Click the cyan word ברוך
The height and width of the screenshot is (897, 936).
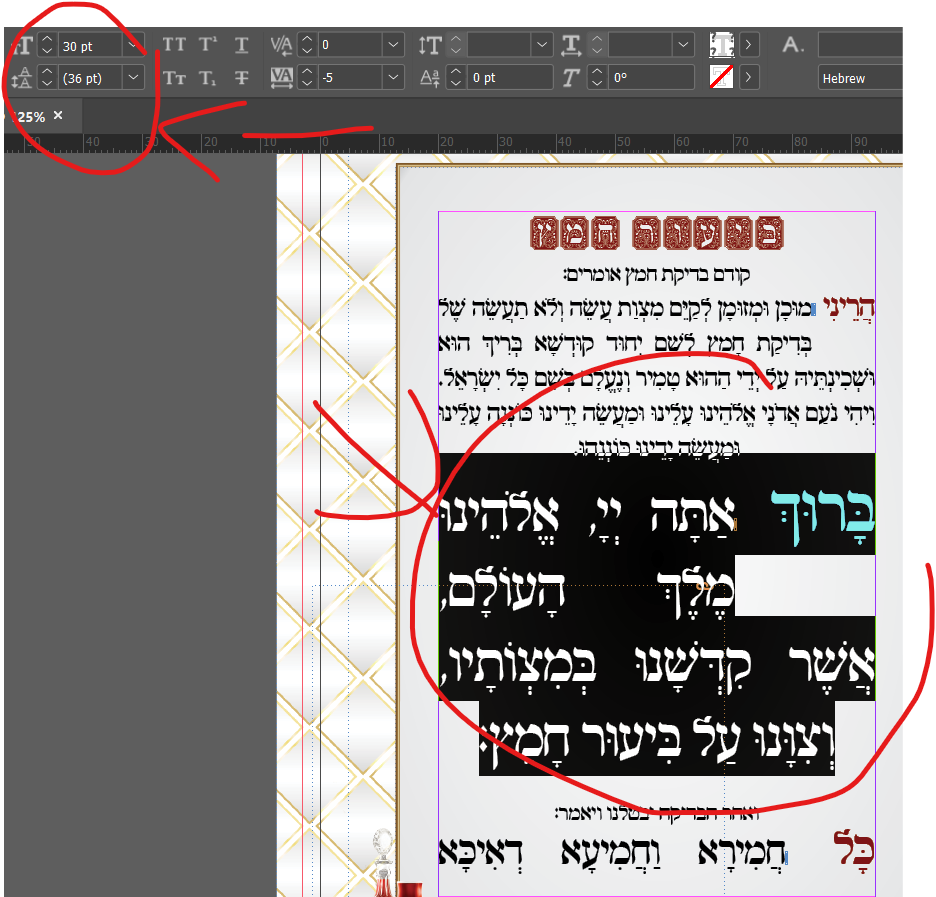point(823,516)
